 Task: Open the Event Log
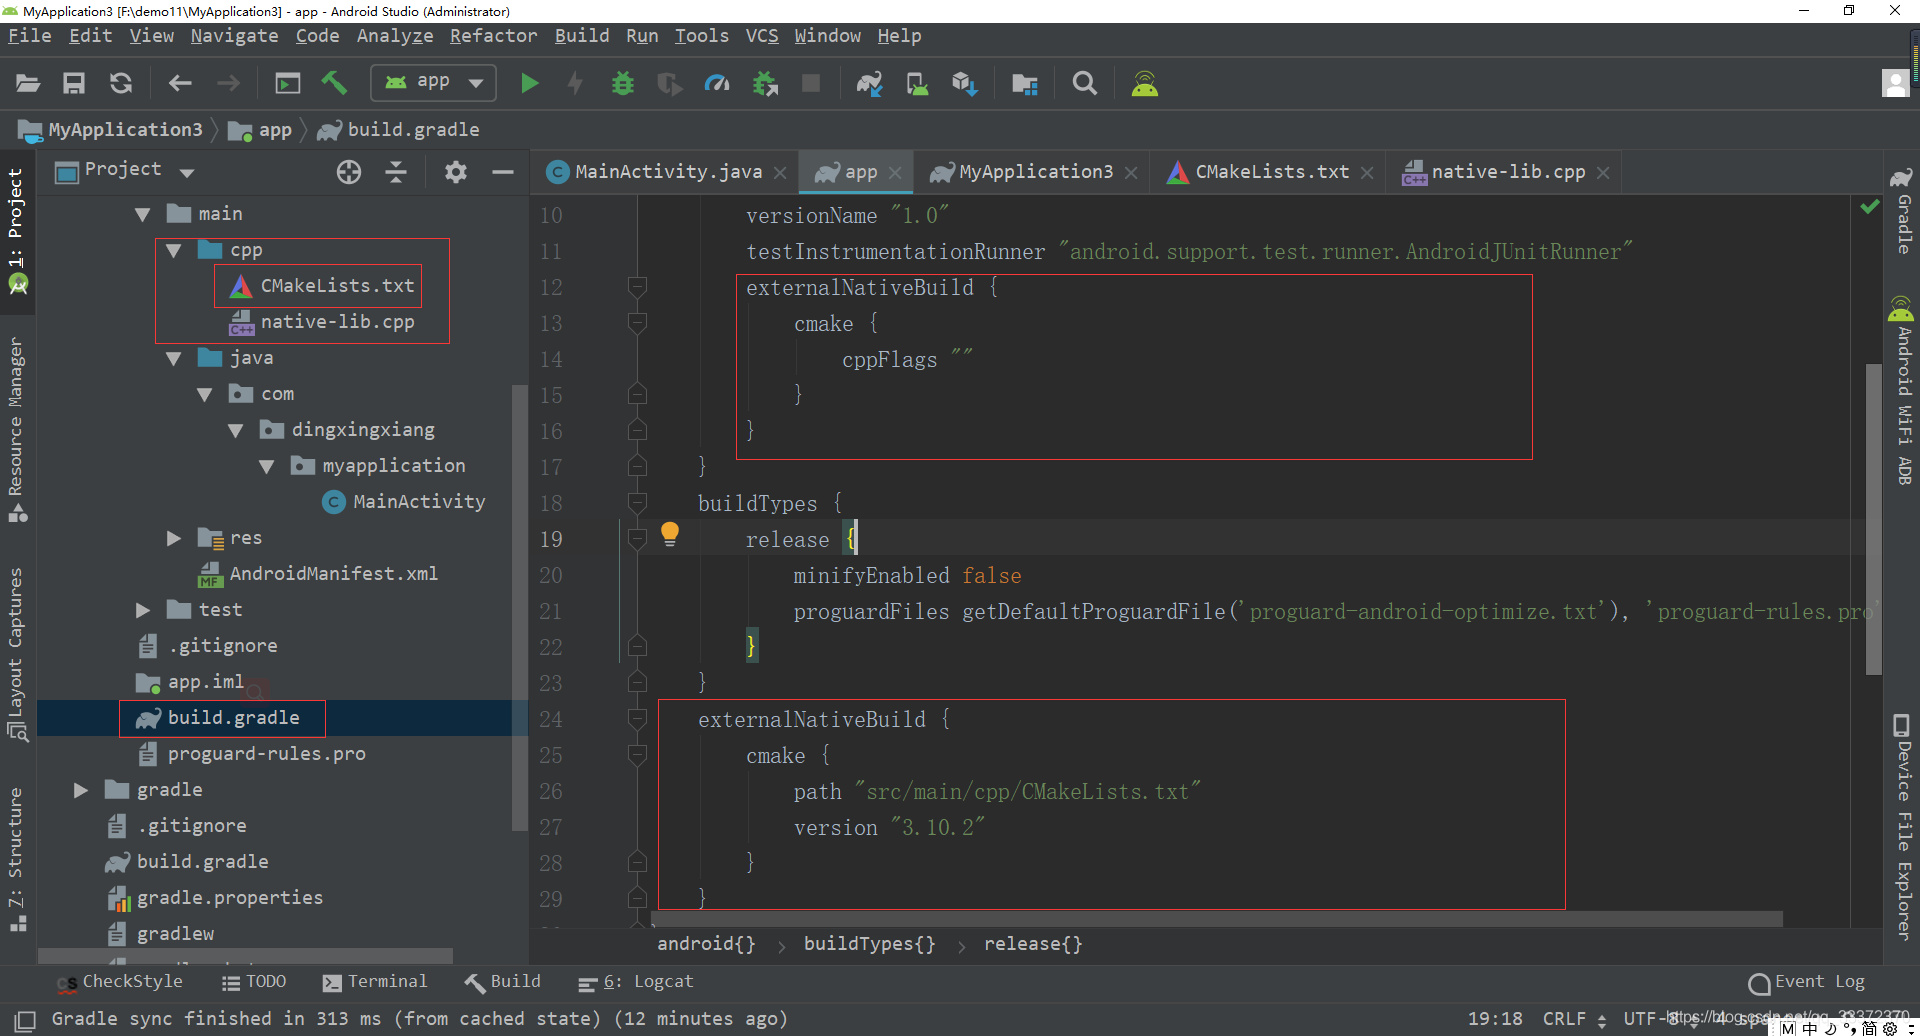1807,982
